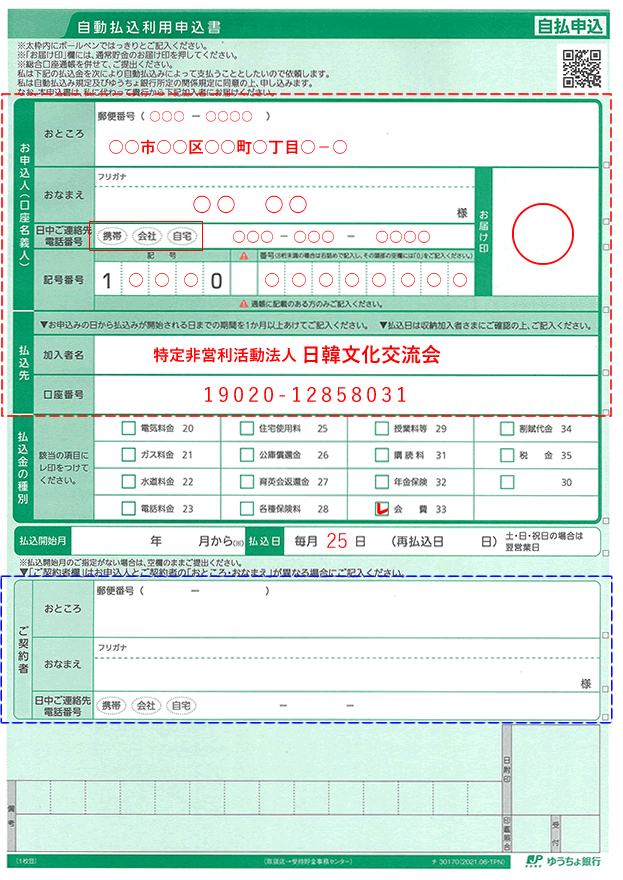Image resolution: width=623 pixels, height=880 pixels.
Task: Tick the 電話料金 23 checkbox
Action: [129, 508]
